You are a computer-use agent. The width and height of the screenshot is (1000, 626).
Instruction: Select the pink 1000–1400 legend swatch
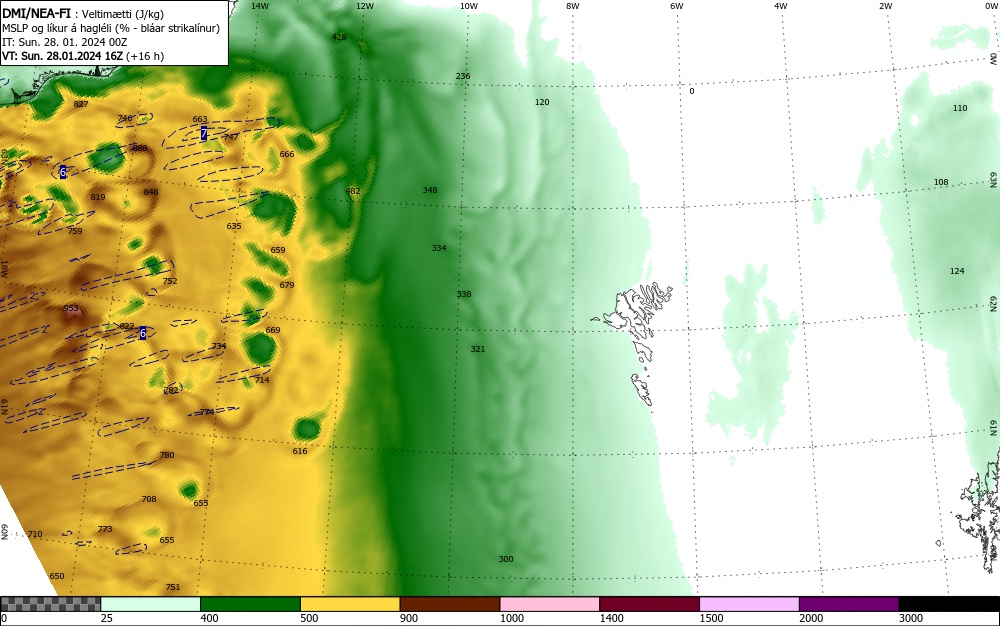pyautogui.click(x=550, y=604)
